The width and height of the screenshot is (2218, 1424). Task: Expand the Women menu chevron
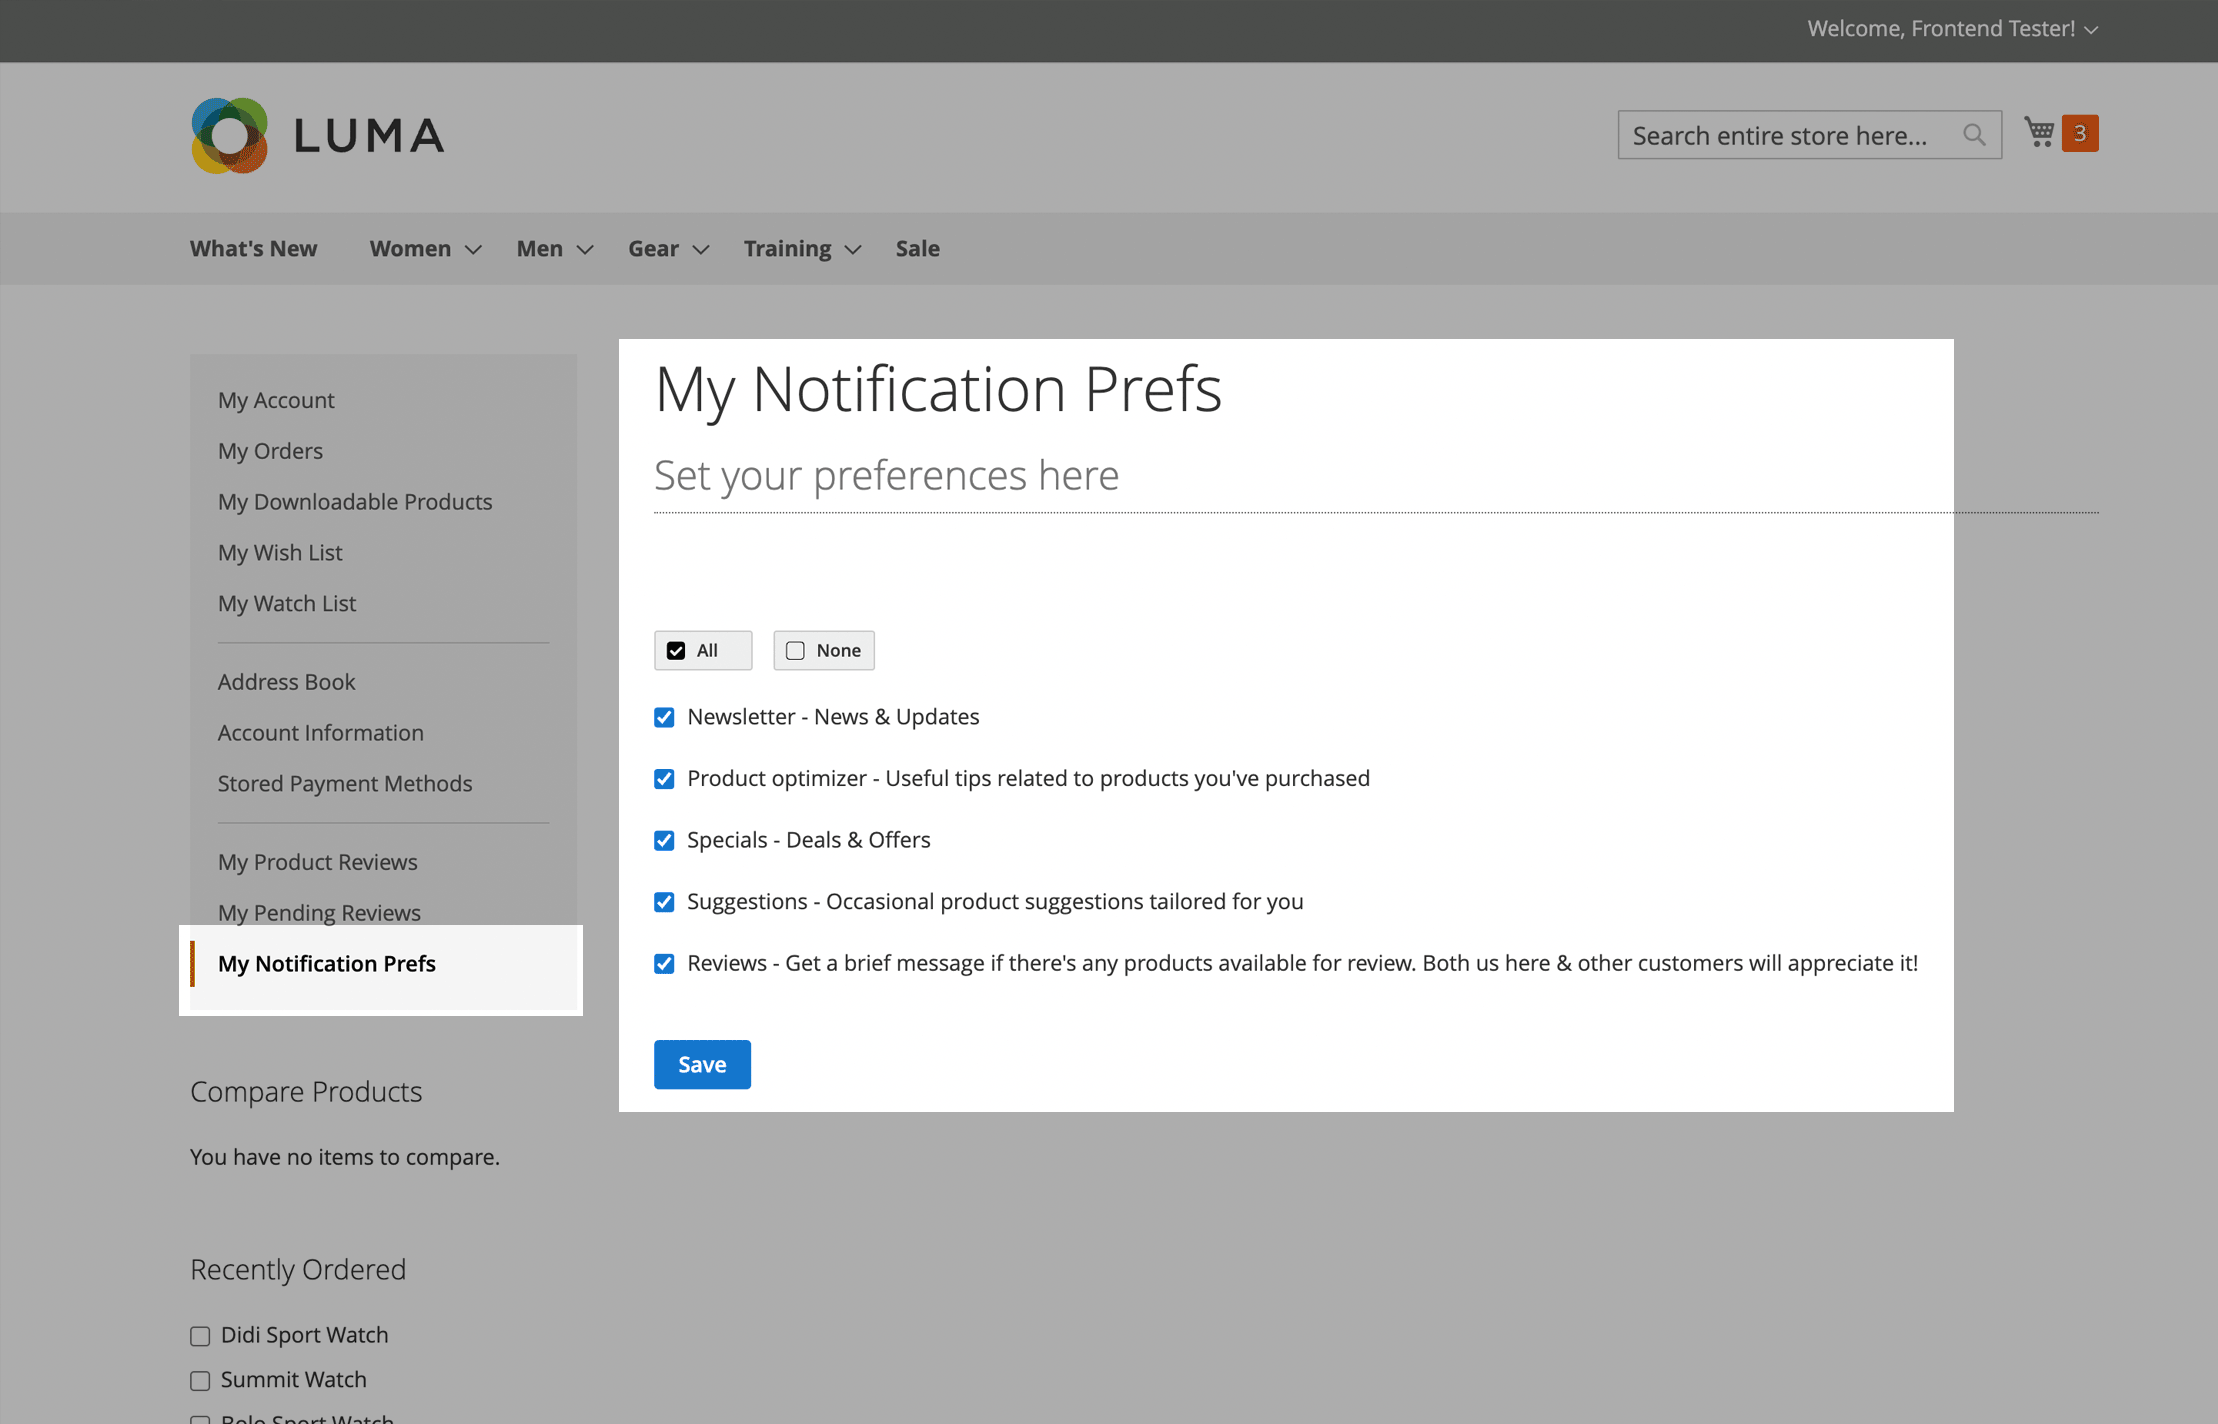(x=474, y=250)
